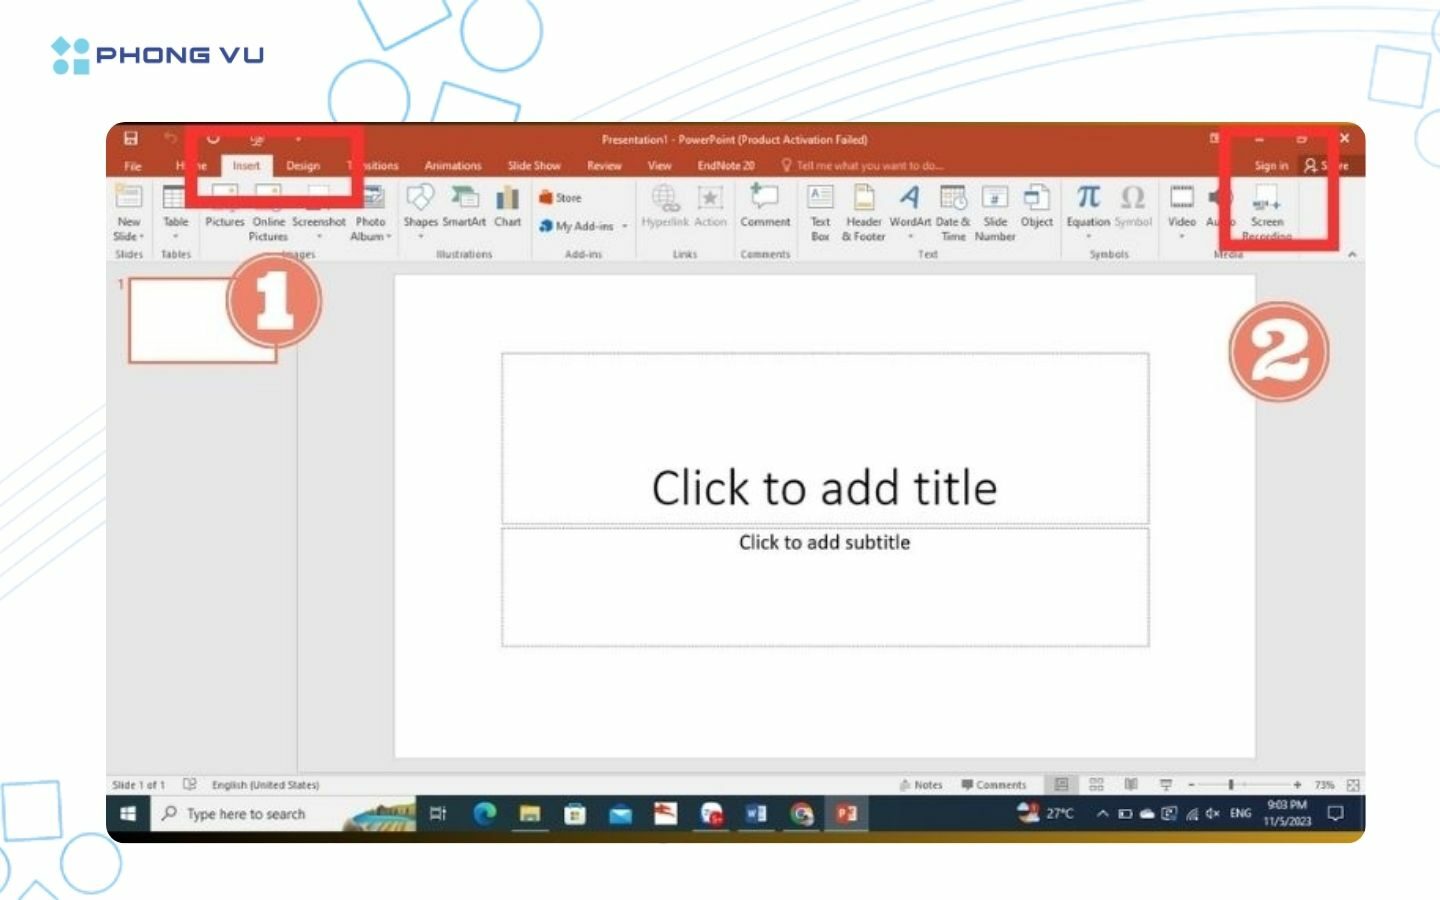Start Slide Show from status bar
The image size is (1440, 900).
click(x=1165, y=785)
